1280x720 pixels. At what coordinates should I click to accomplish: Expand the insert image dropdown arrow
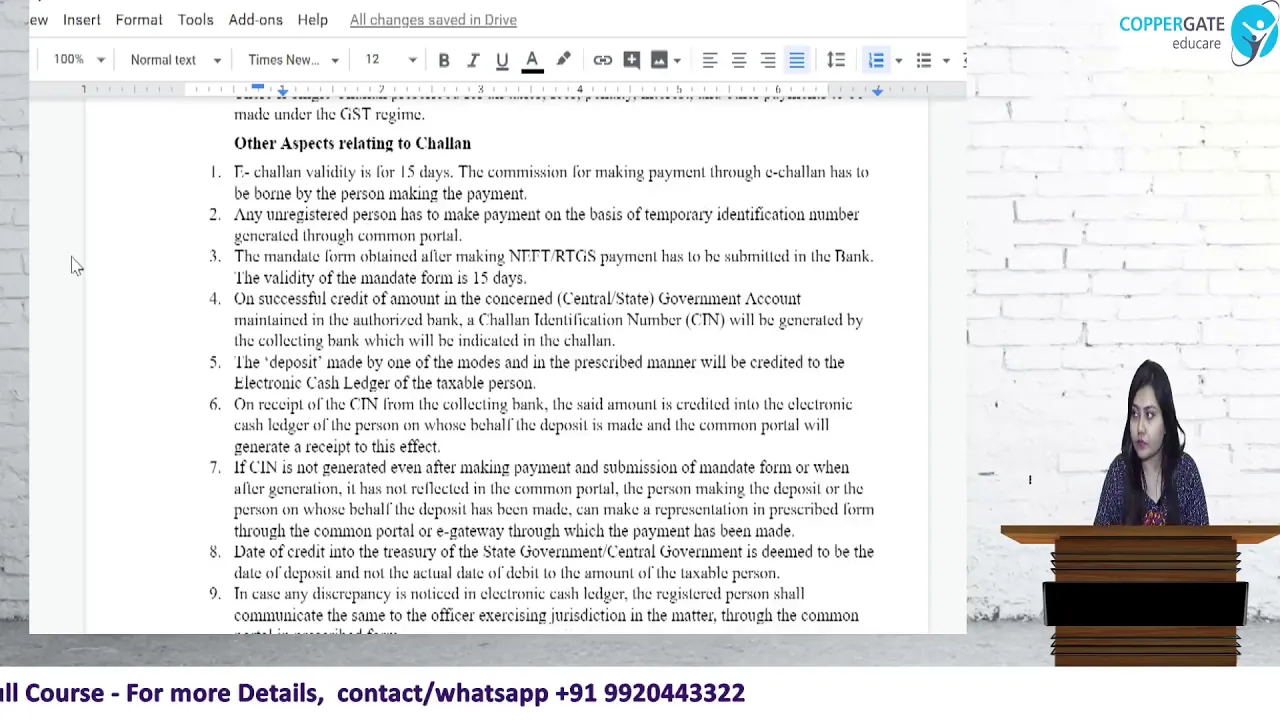click(x=677, y=60)
